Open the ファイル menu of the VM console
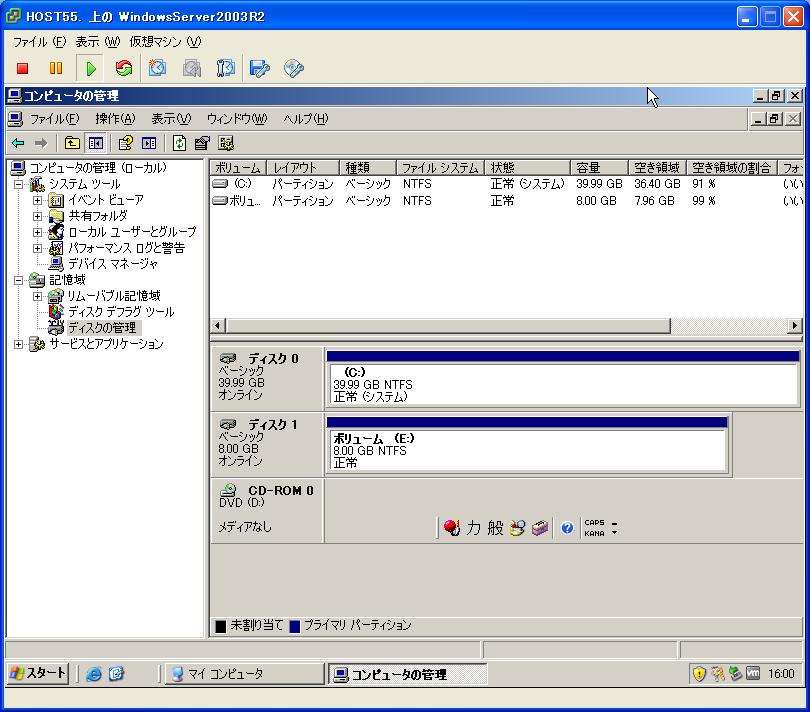This screenshot has width=810, height=712. [x=39, y=42]
